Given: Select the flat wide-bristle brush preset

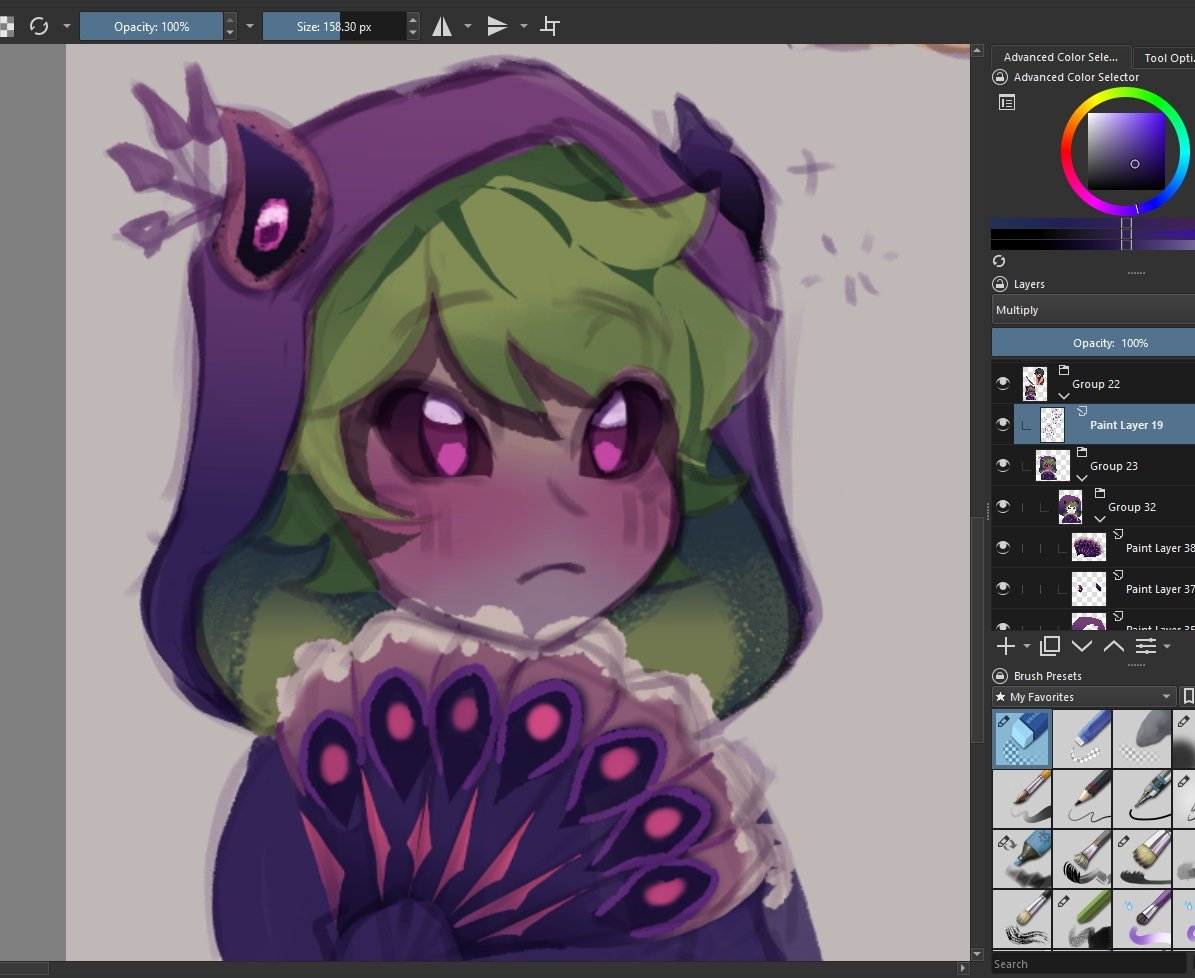Looking at the screenshot, I should pos(1142,858).
